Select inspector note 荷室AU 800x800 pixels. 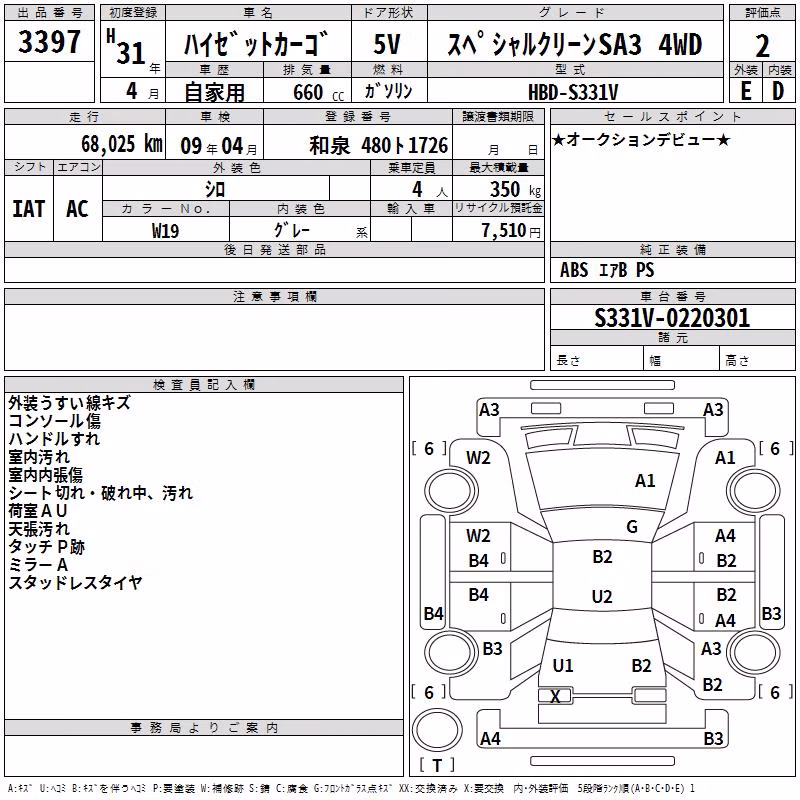coord(38,510)
